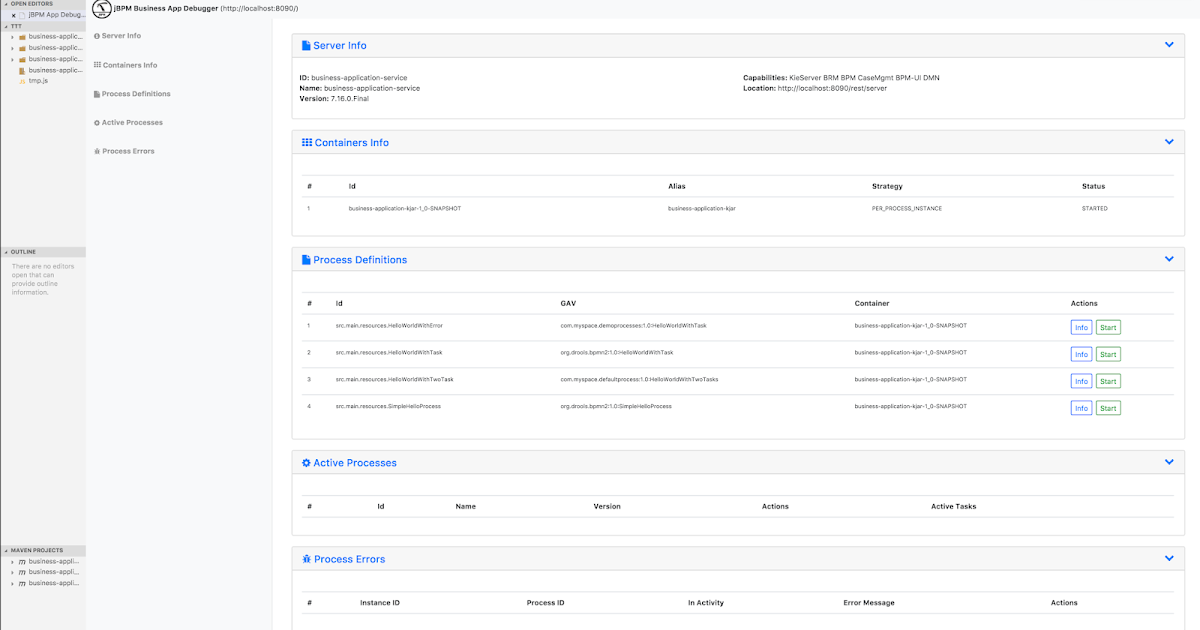Image resolution: width=1200 pixels, height=630 pixels.
Task: Click the Strategy column header in Containers Info
Action: click(x=887, y=186)
